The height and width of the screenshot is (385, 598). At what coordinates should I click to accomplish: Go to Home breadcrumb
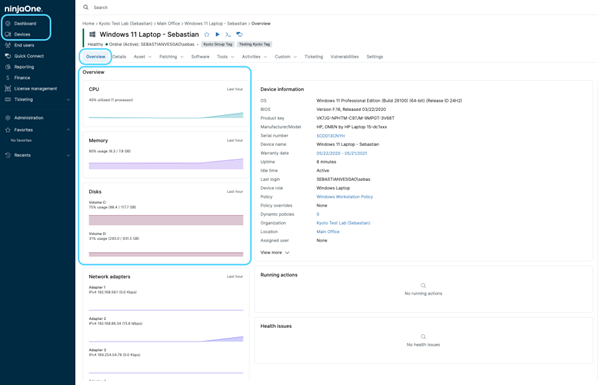tap(88, 24)
